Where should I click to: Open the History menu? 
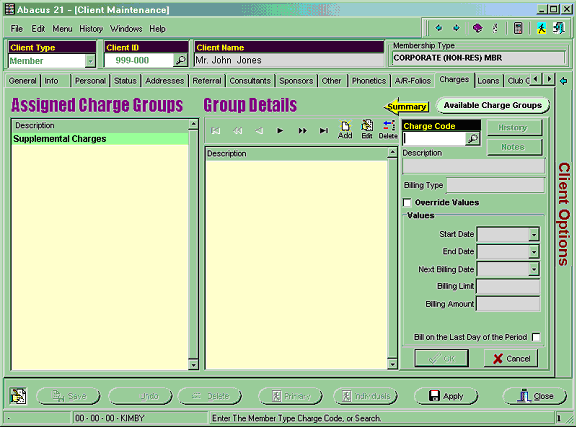(x=91, y=29)
